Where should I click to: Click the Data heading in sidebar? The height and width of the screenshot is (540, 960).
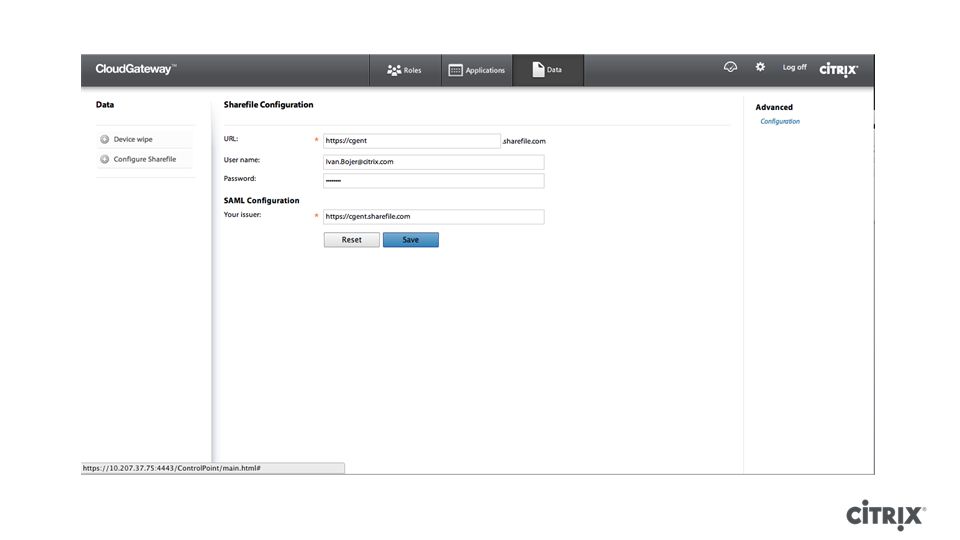coord(105,105)
